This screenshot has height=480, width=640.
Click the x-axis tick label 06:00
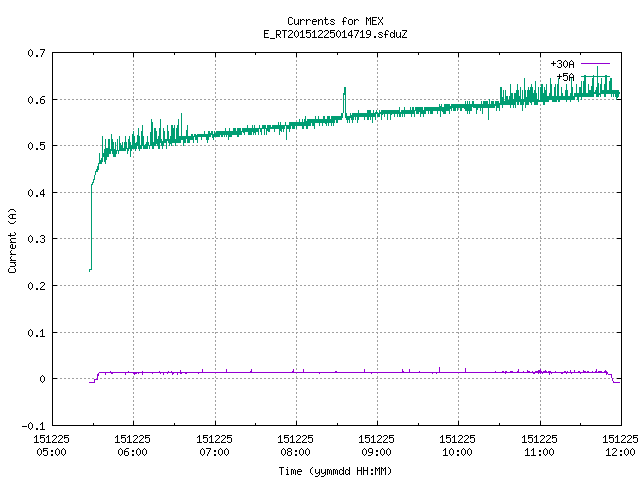click(x=132, y=452)
